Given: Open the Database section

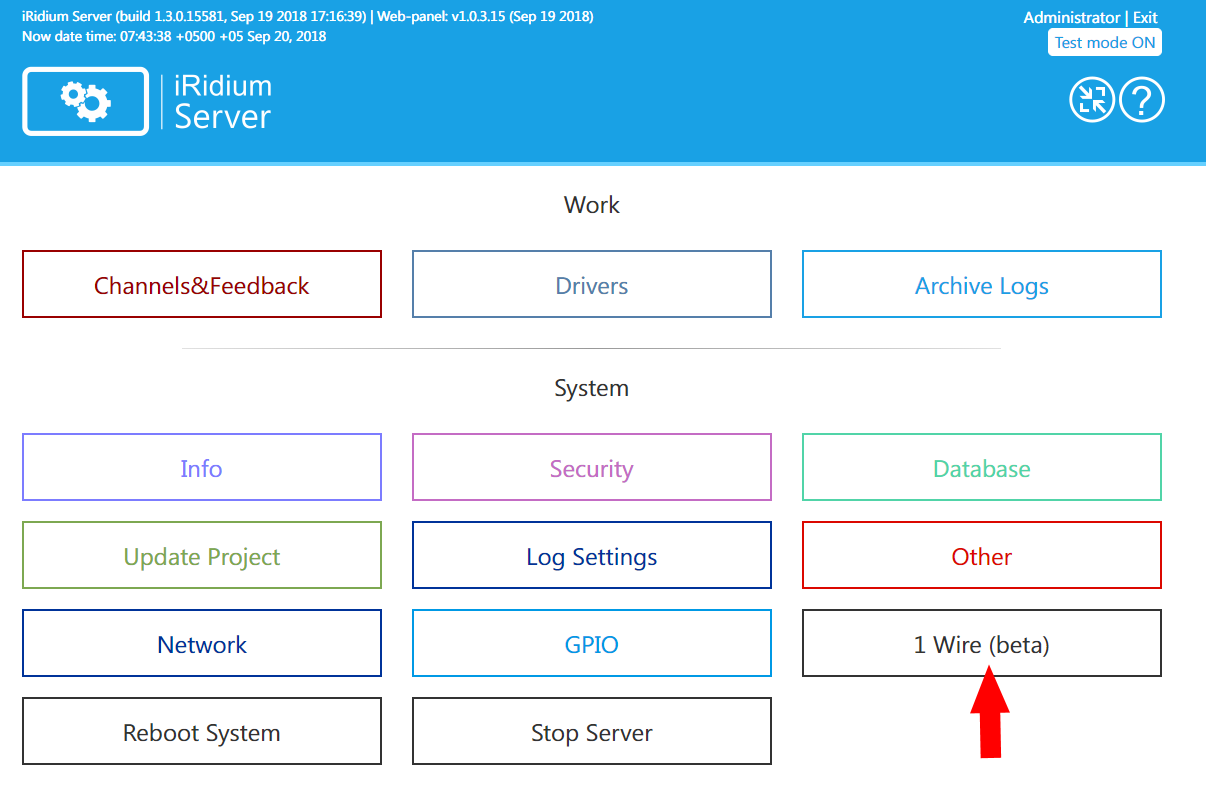Looking at the screenshot, I should tap(981, 467).
